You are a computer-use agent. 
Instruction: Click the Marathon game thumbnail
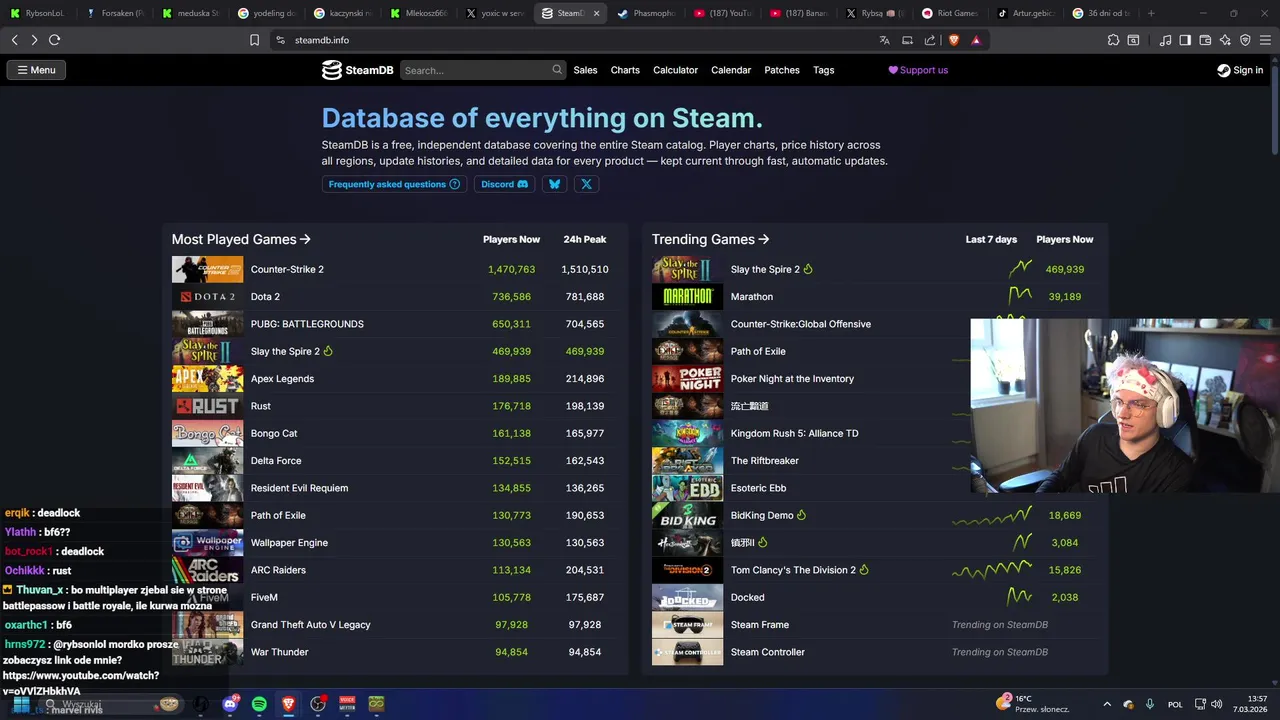click(687, 297)
